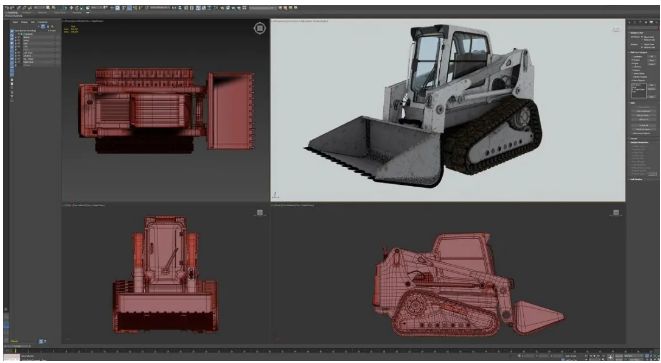
Task: Switch to the Object Paint ribbon tab
Action: [60, 12]
